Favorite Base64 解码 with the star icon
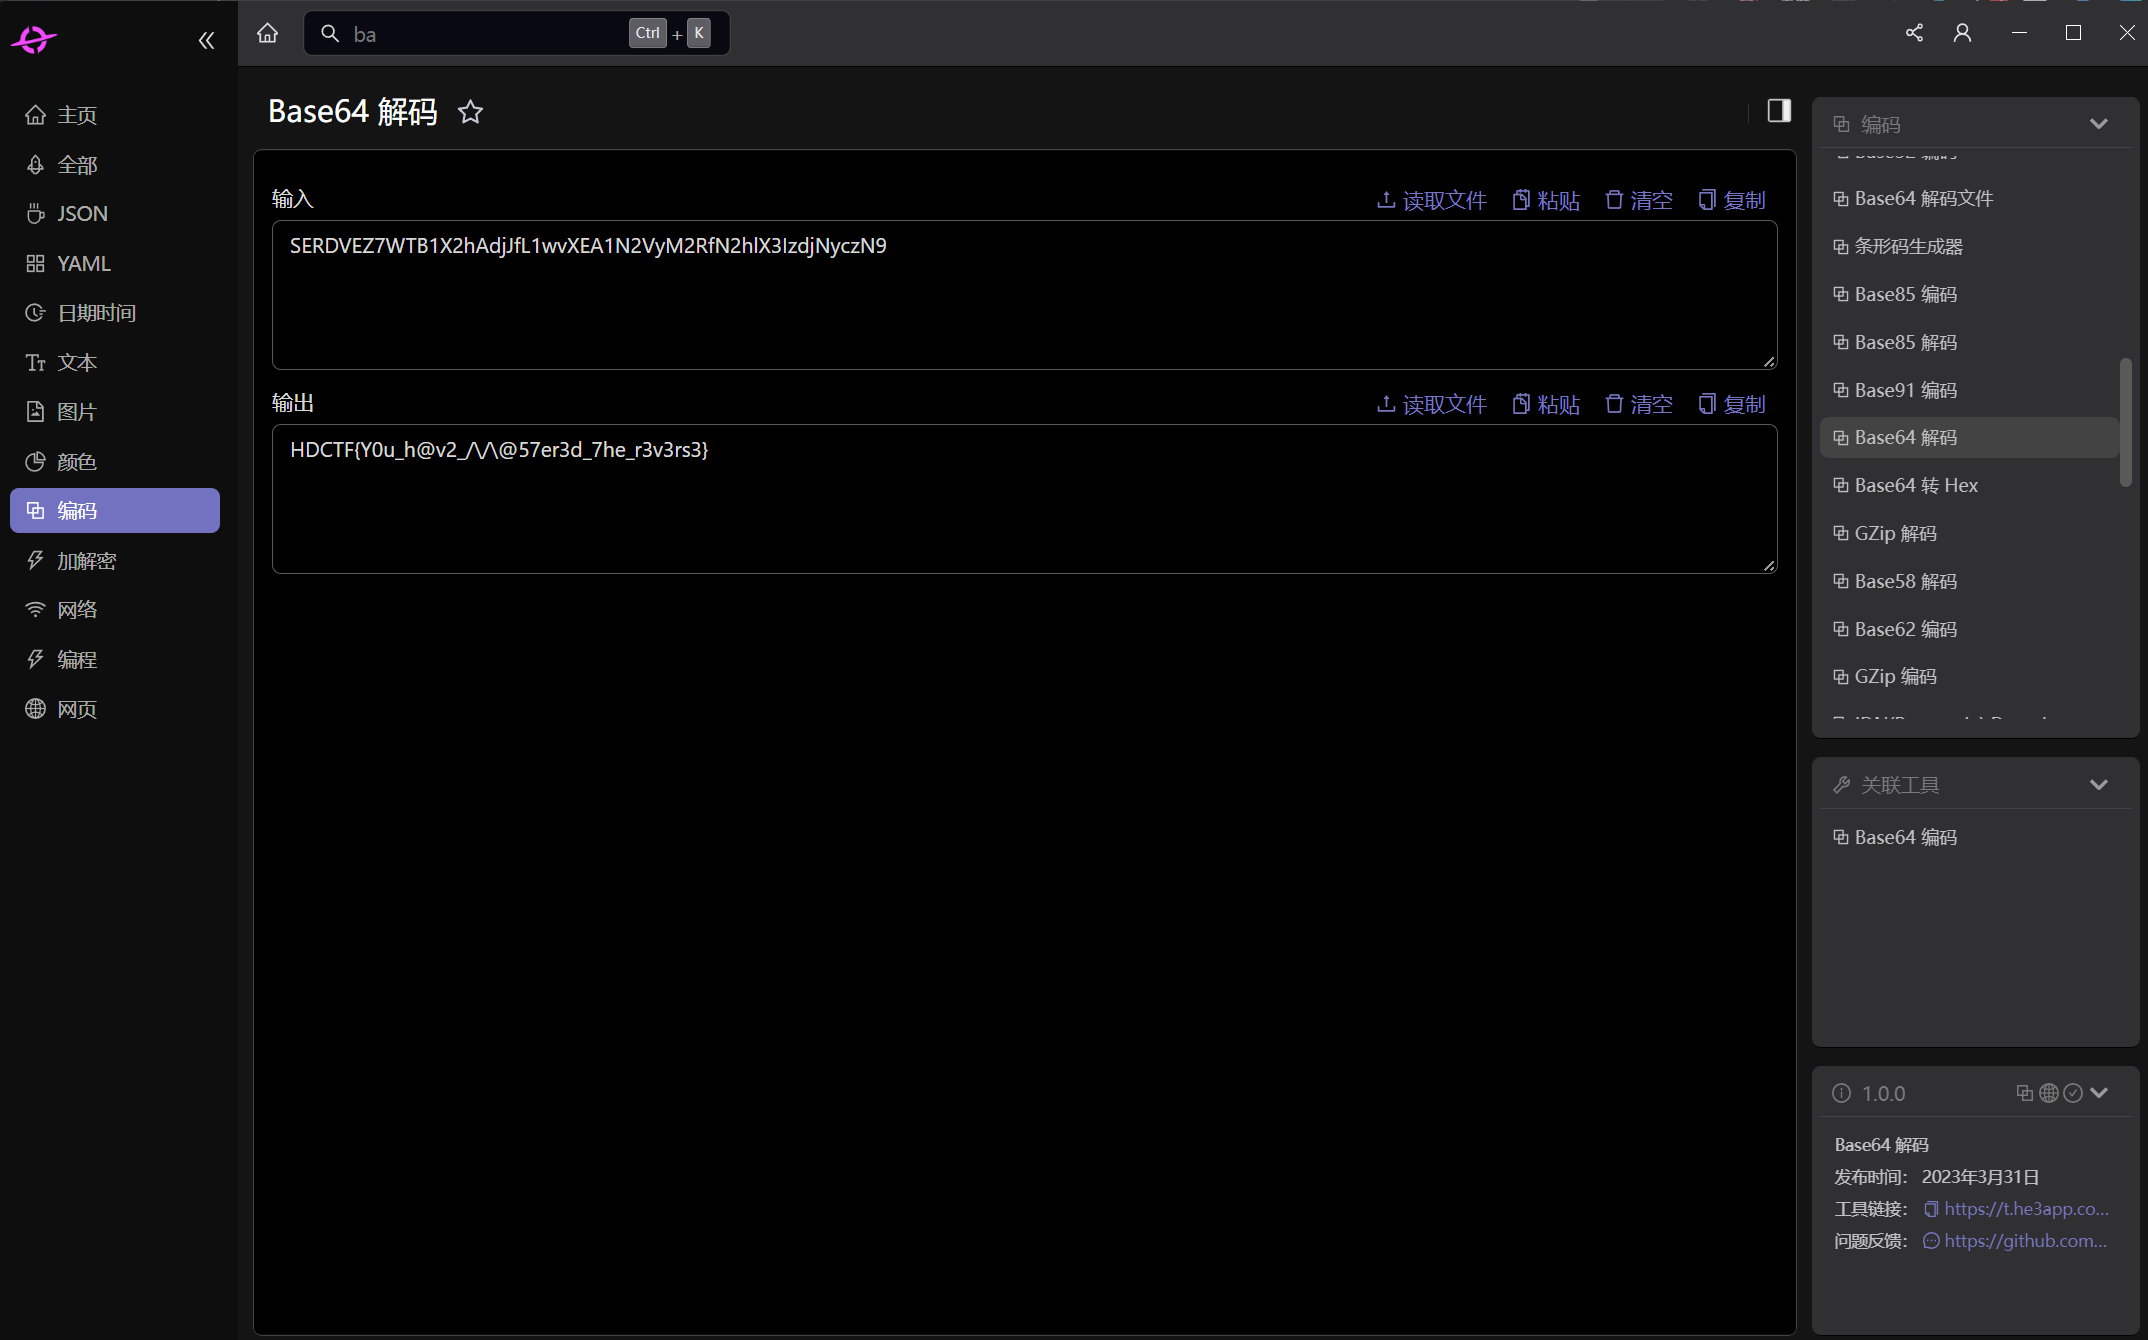 point(470,112)
